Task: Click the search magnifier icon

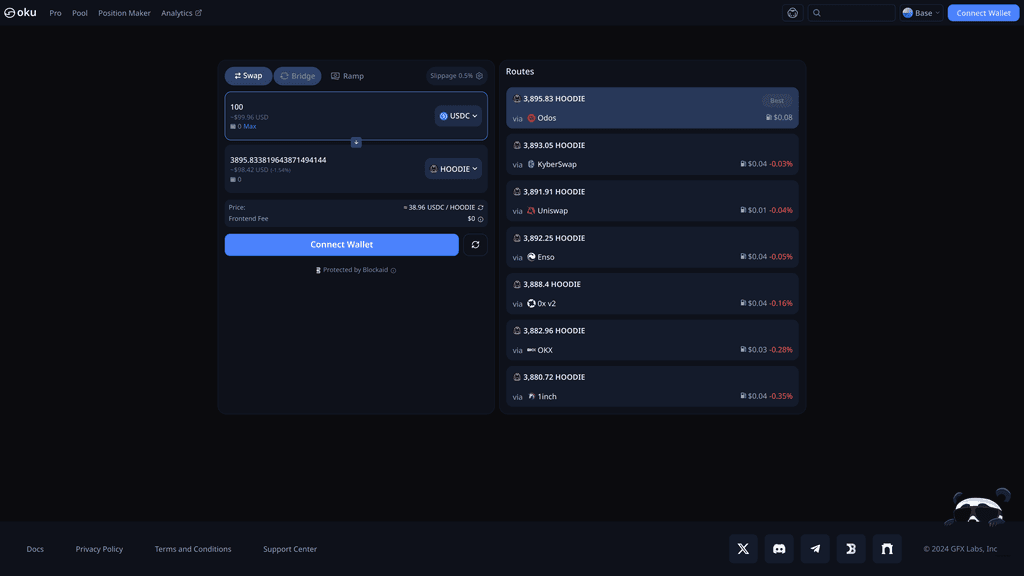Action: coord(816,13)
